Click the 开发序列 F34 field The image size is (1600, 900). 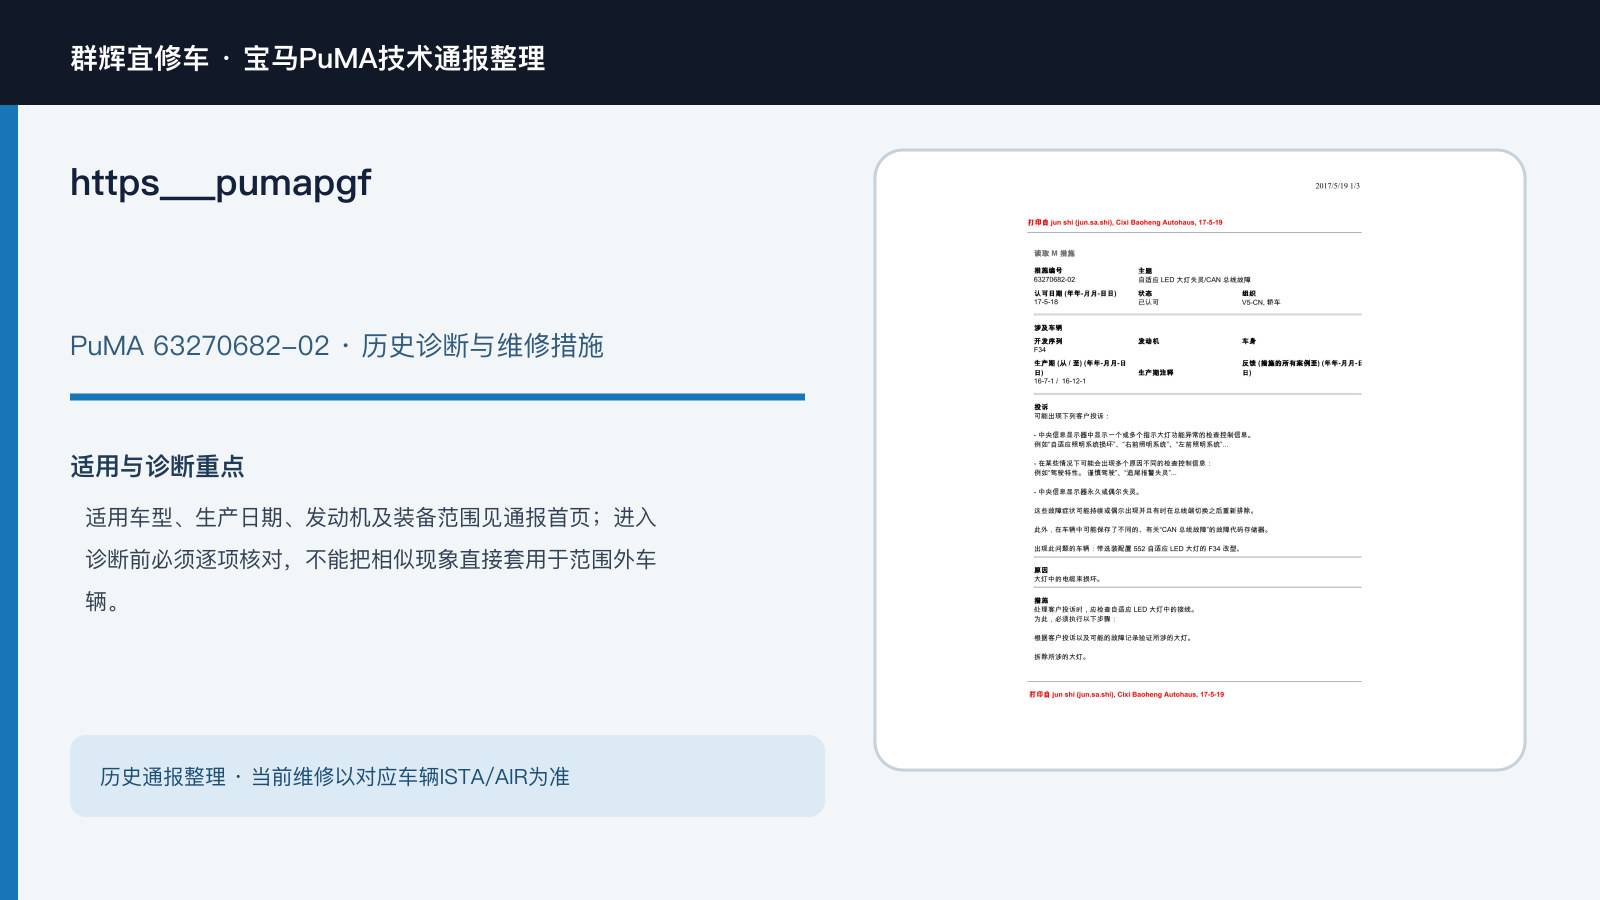pos(1048,345)
